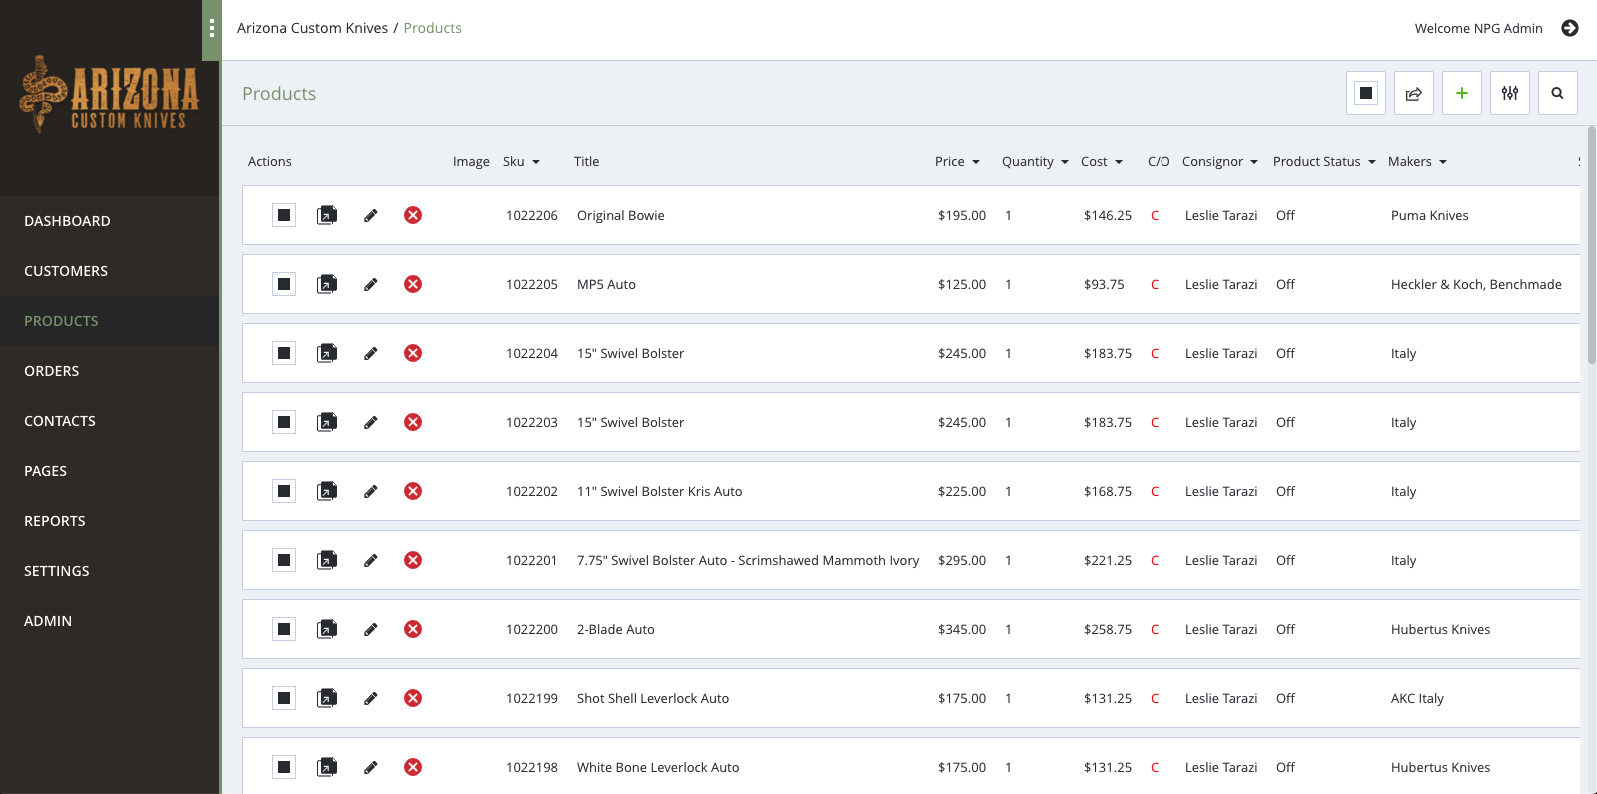
Task: Click the Arizona Custom Knives logo
Action: [109, 94]
